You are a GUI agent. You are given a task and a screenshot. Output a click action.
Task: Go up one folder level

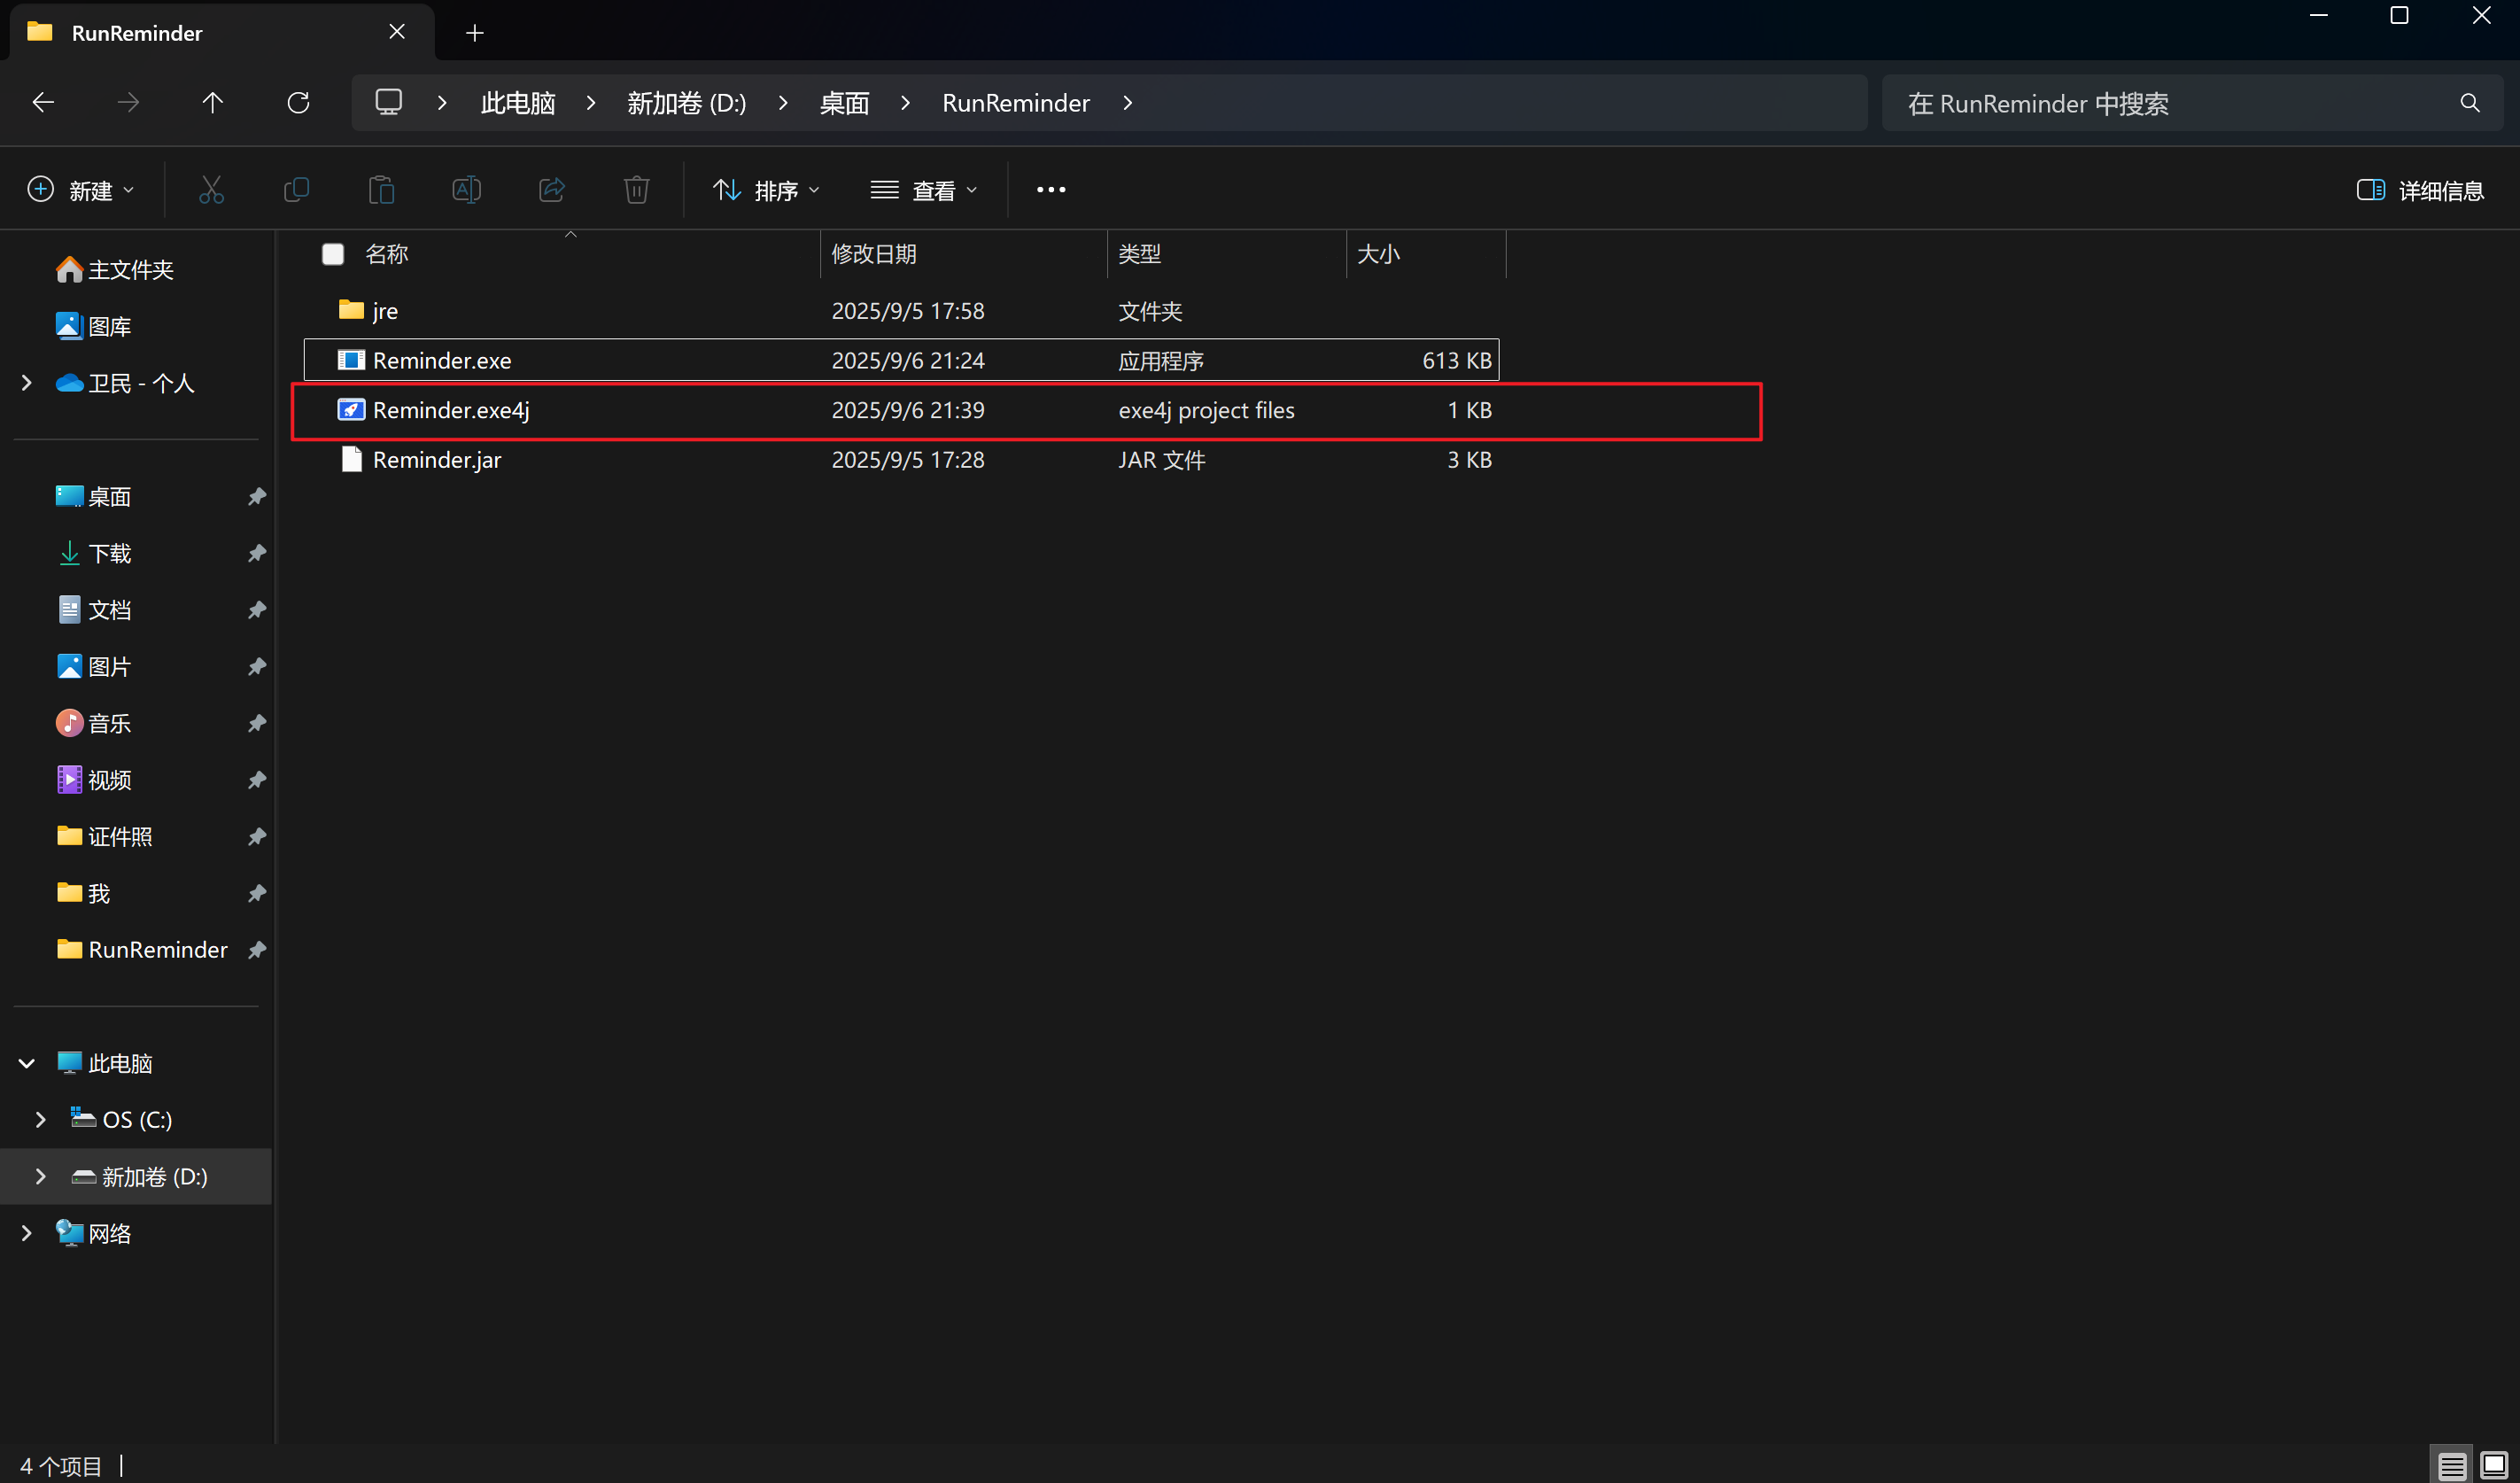click(212, 103)
